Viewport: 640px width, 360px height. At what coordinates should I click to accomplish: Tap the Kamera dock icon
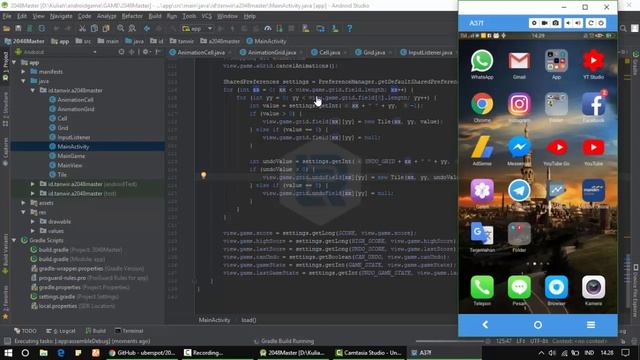(x=593, y=290)
